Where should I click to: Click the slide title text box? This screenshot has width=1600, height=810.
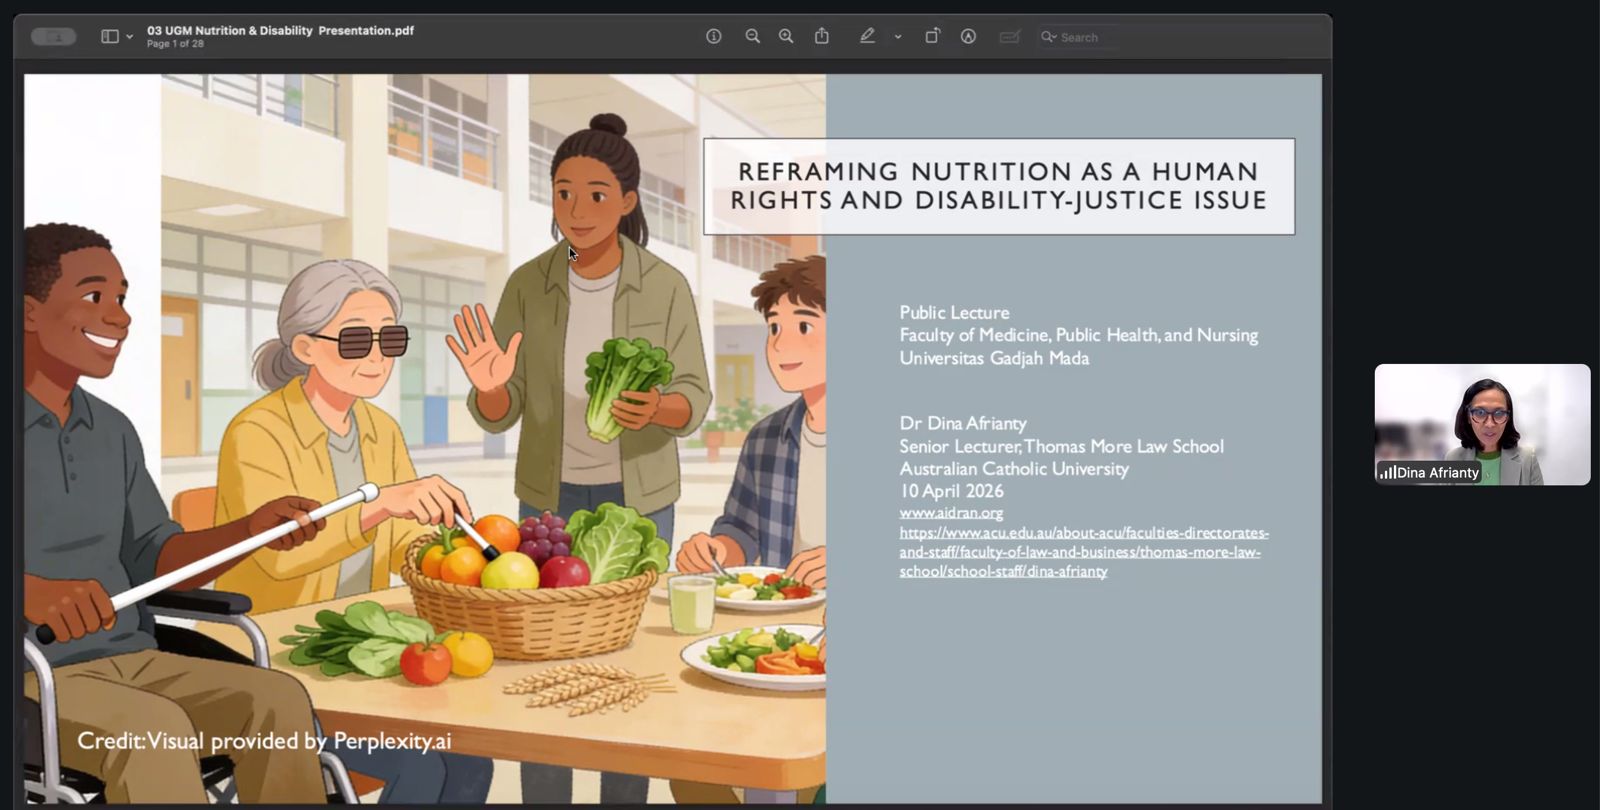(999, 187)
